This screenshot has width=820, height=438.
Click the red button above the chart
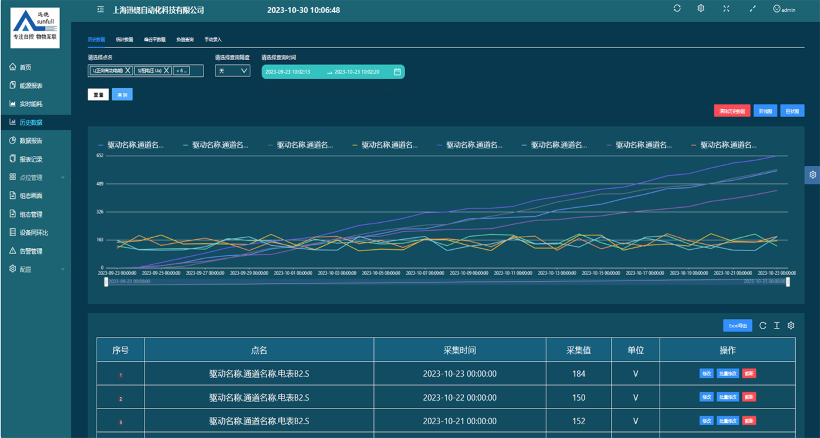click(x=732, y=111)
